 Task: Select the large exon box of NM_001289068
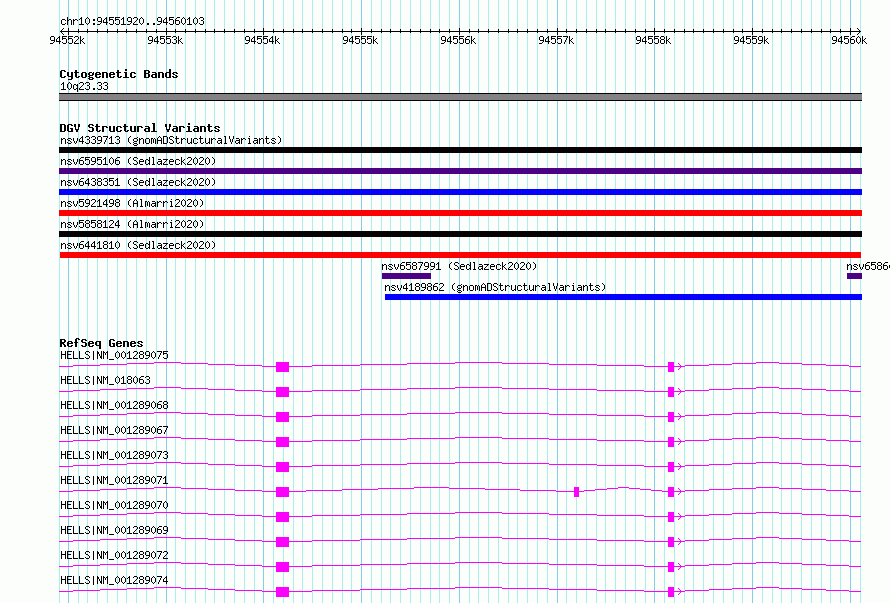pyautogui.click(x=283, y=417)
